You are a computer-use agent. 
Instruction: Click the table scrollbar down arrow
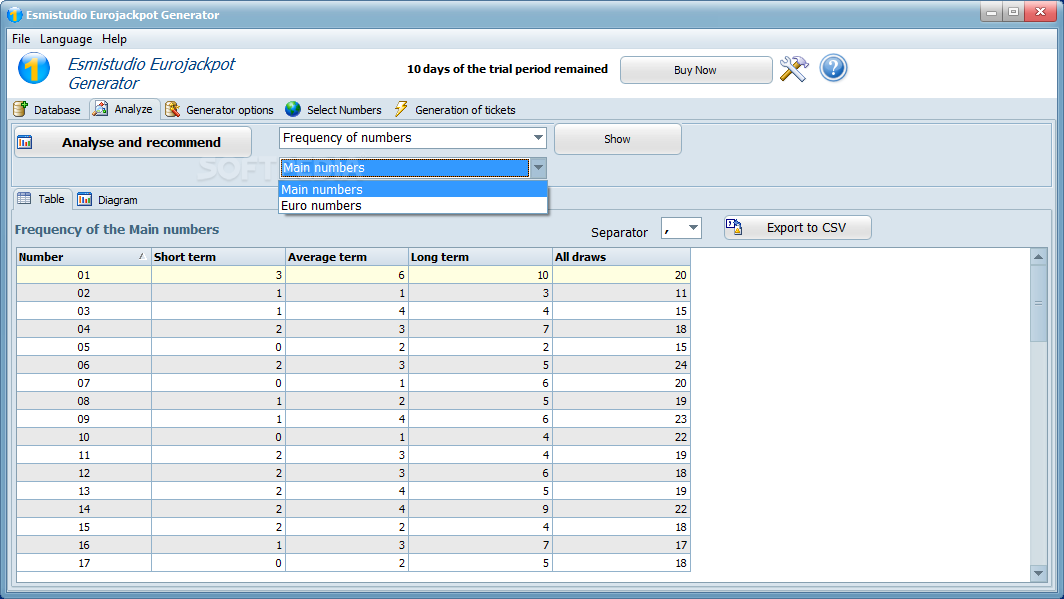coord(1038,573)
